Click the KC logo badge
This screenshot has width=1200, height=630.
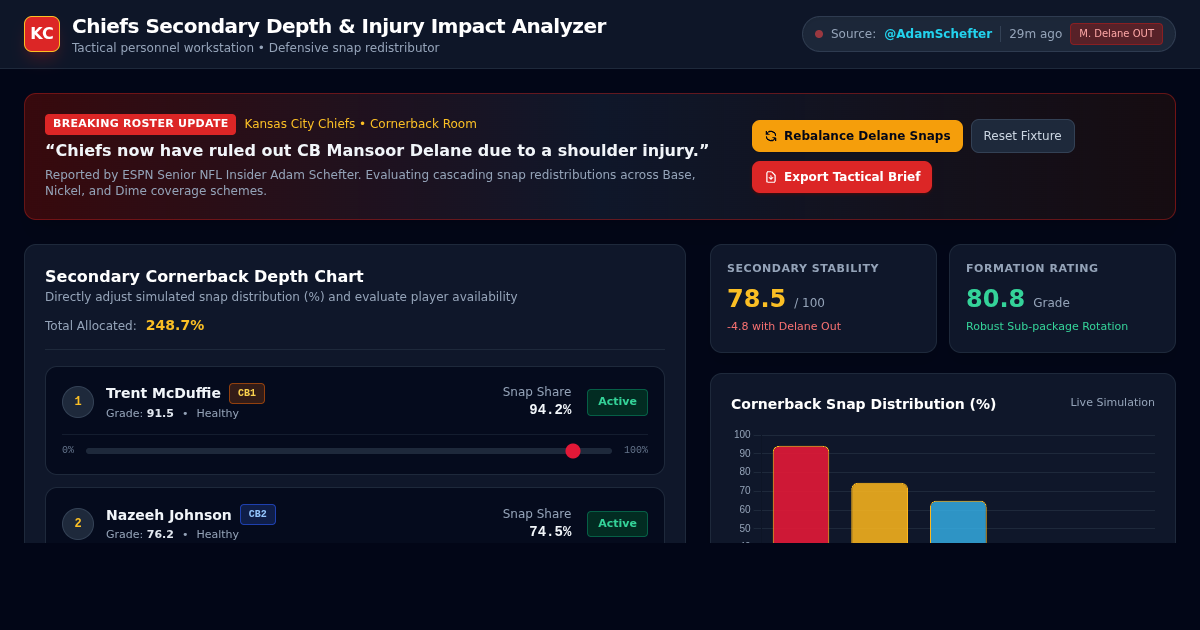pos(42,34)
